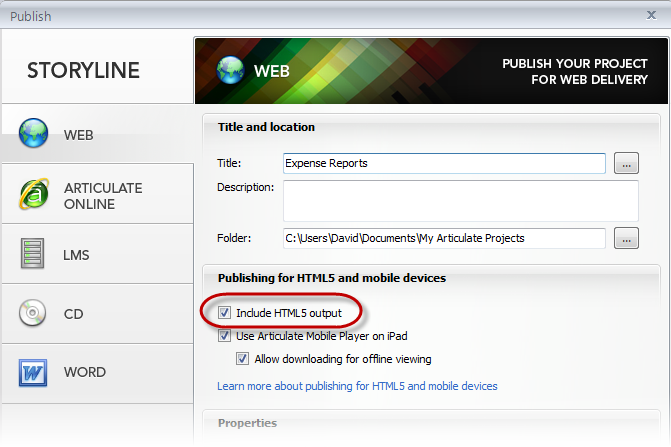Click the Folder: label
The image size is (671, 447).
tap(234, 238)
